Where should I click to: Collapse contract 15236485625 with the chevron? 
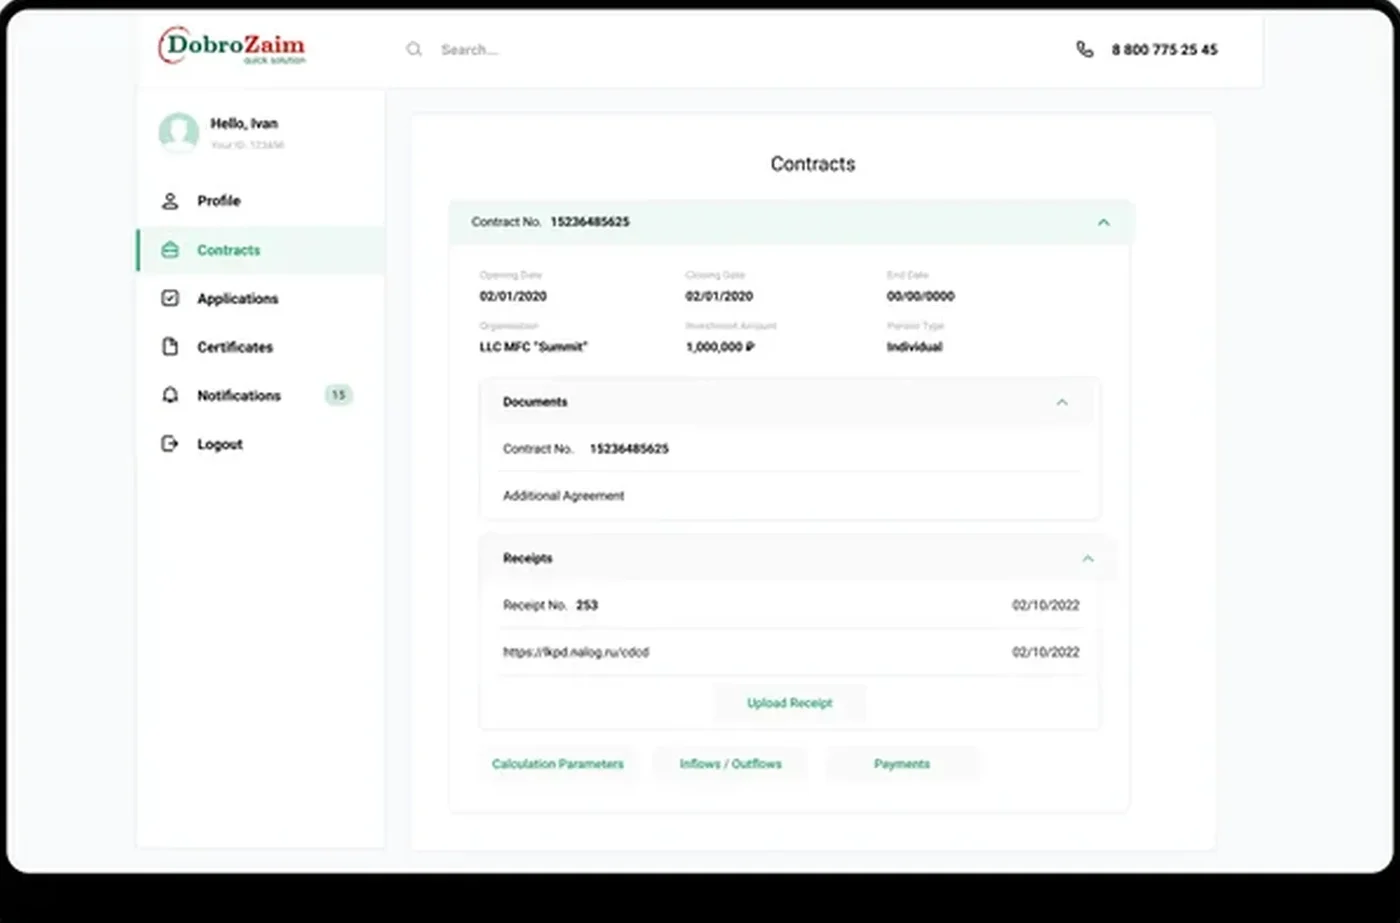1104,222
